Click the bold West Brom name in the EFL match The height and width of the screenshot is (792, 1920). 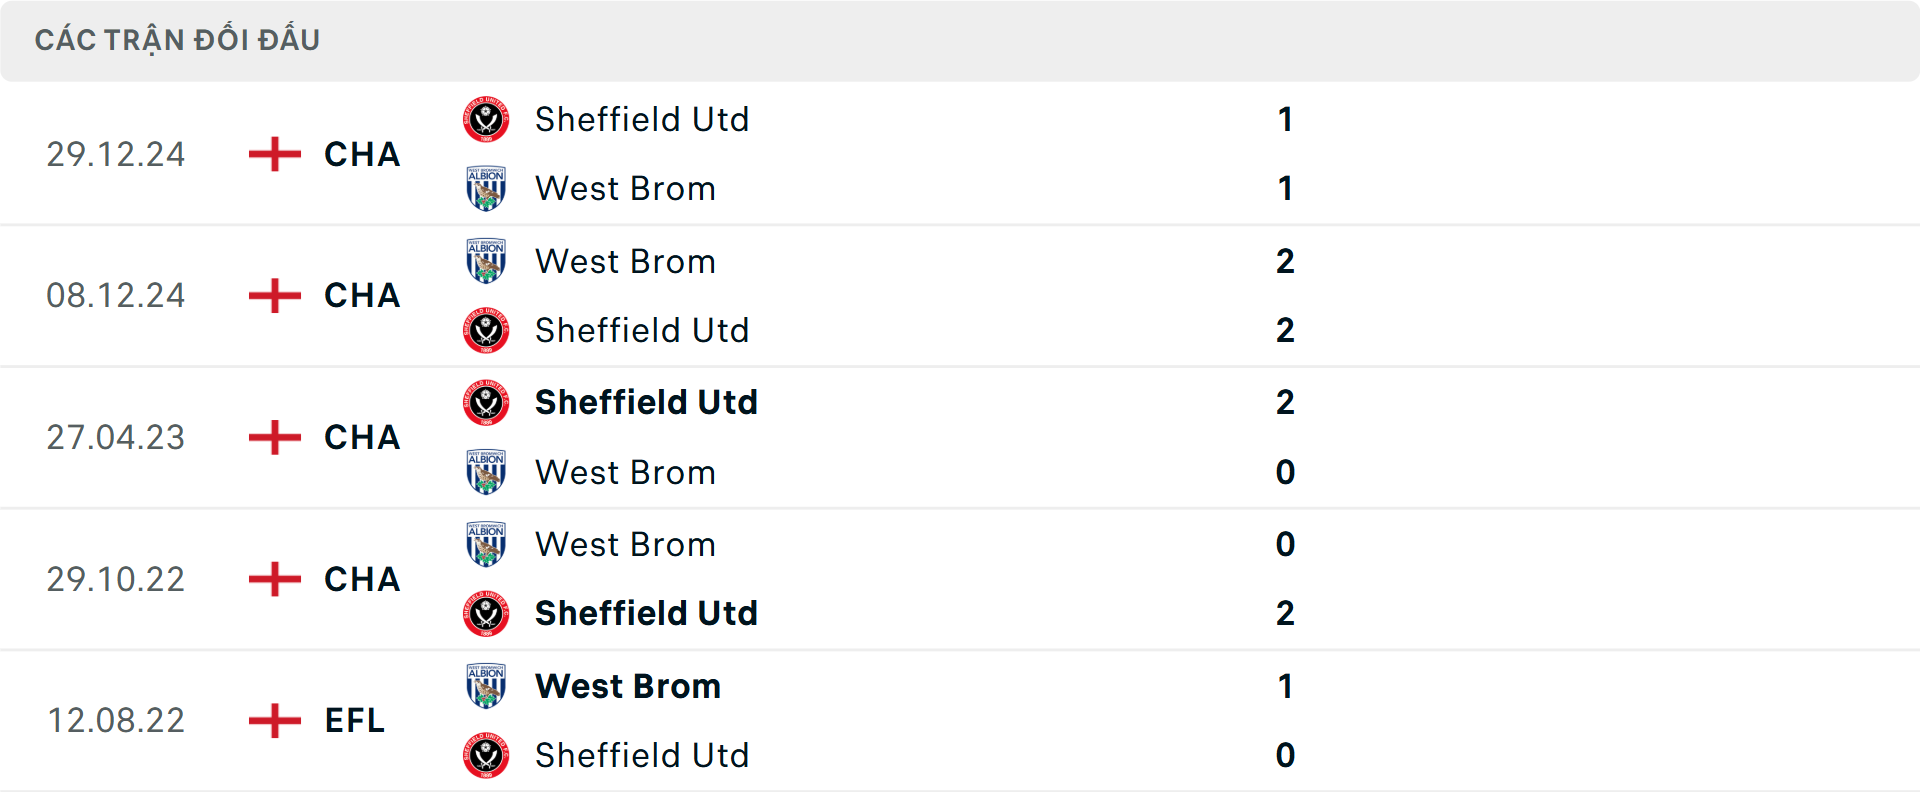point(627,686)
